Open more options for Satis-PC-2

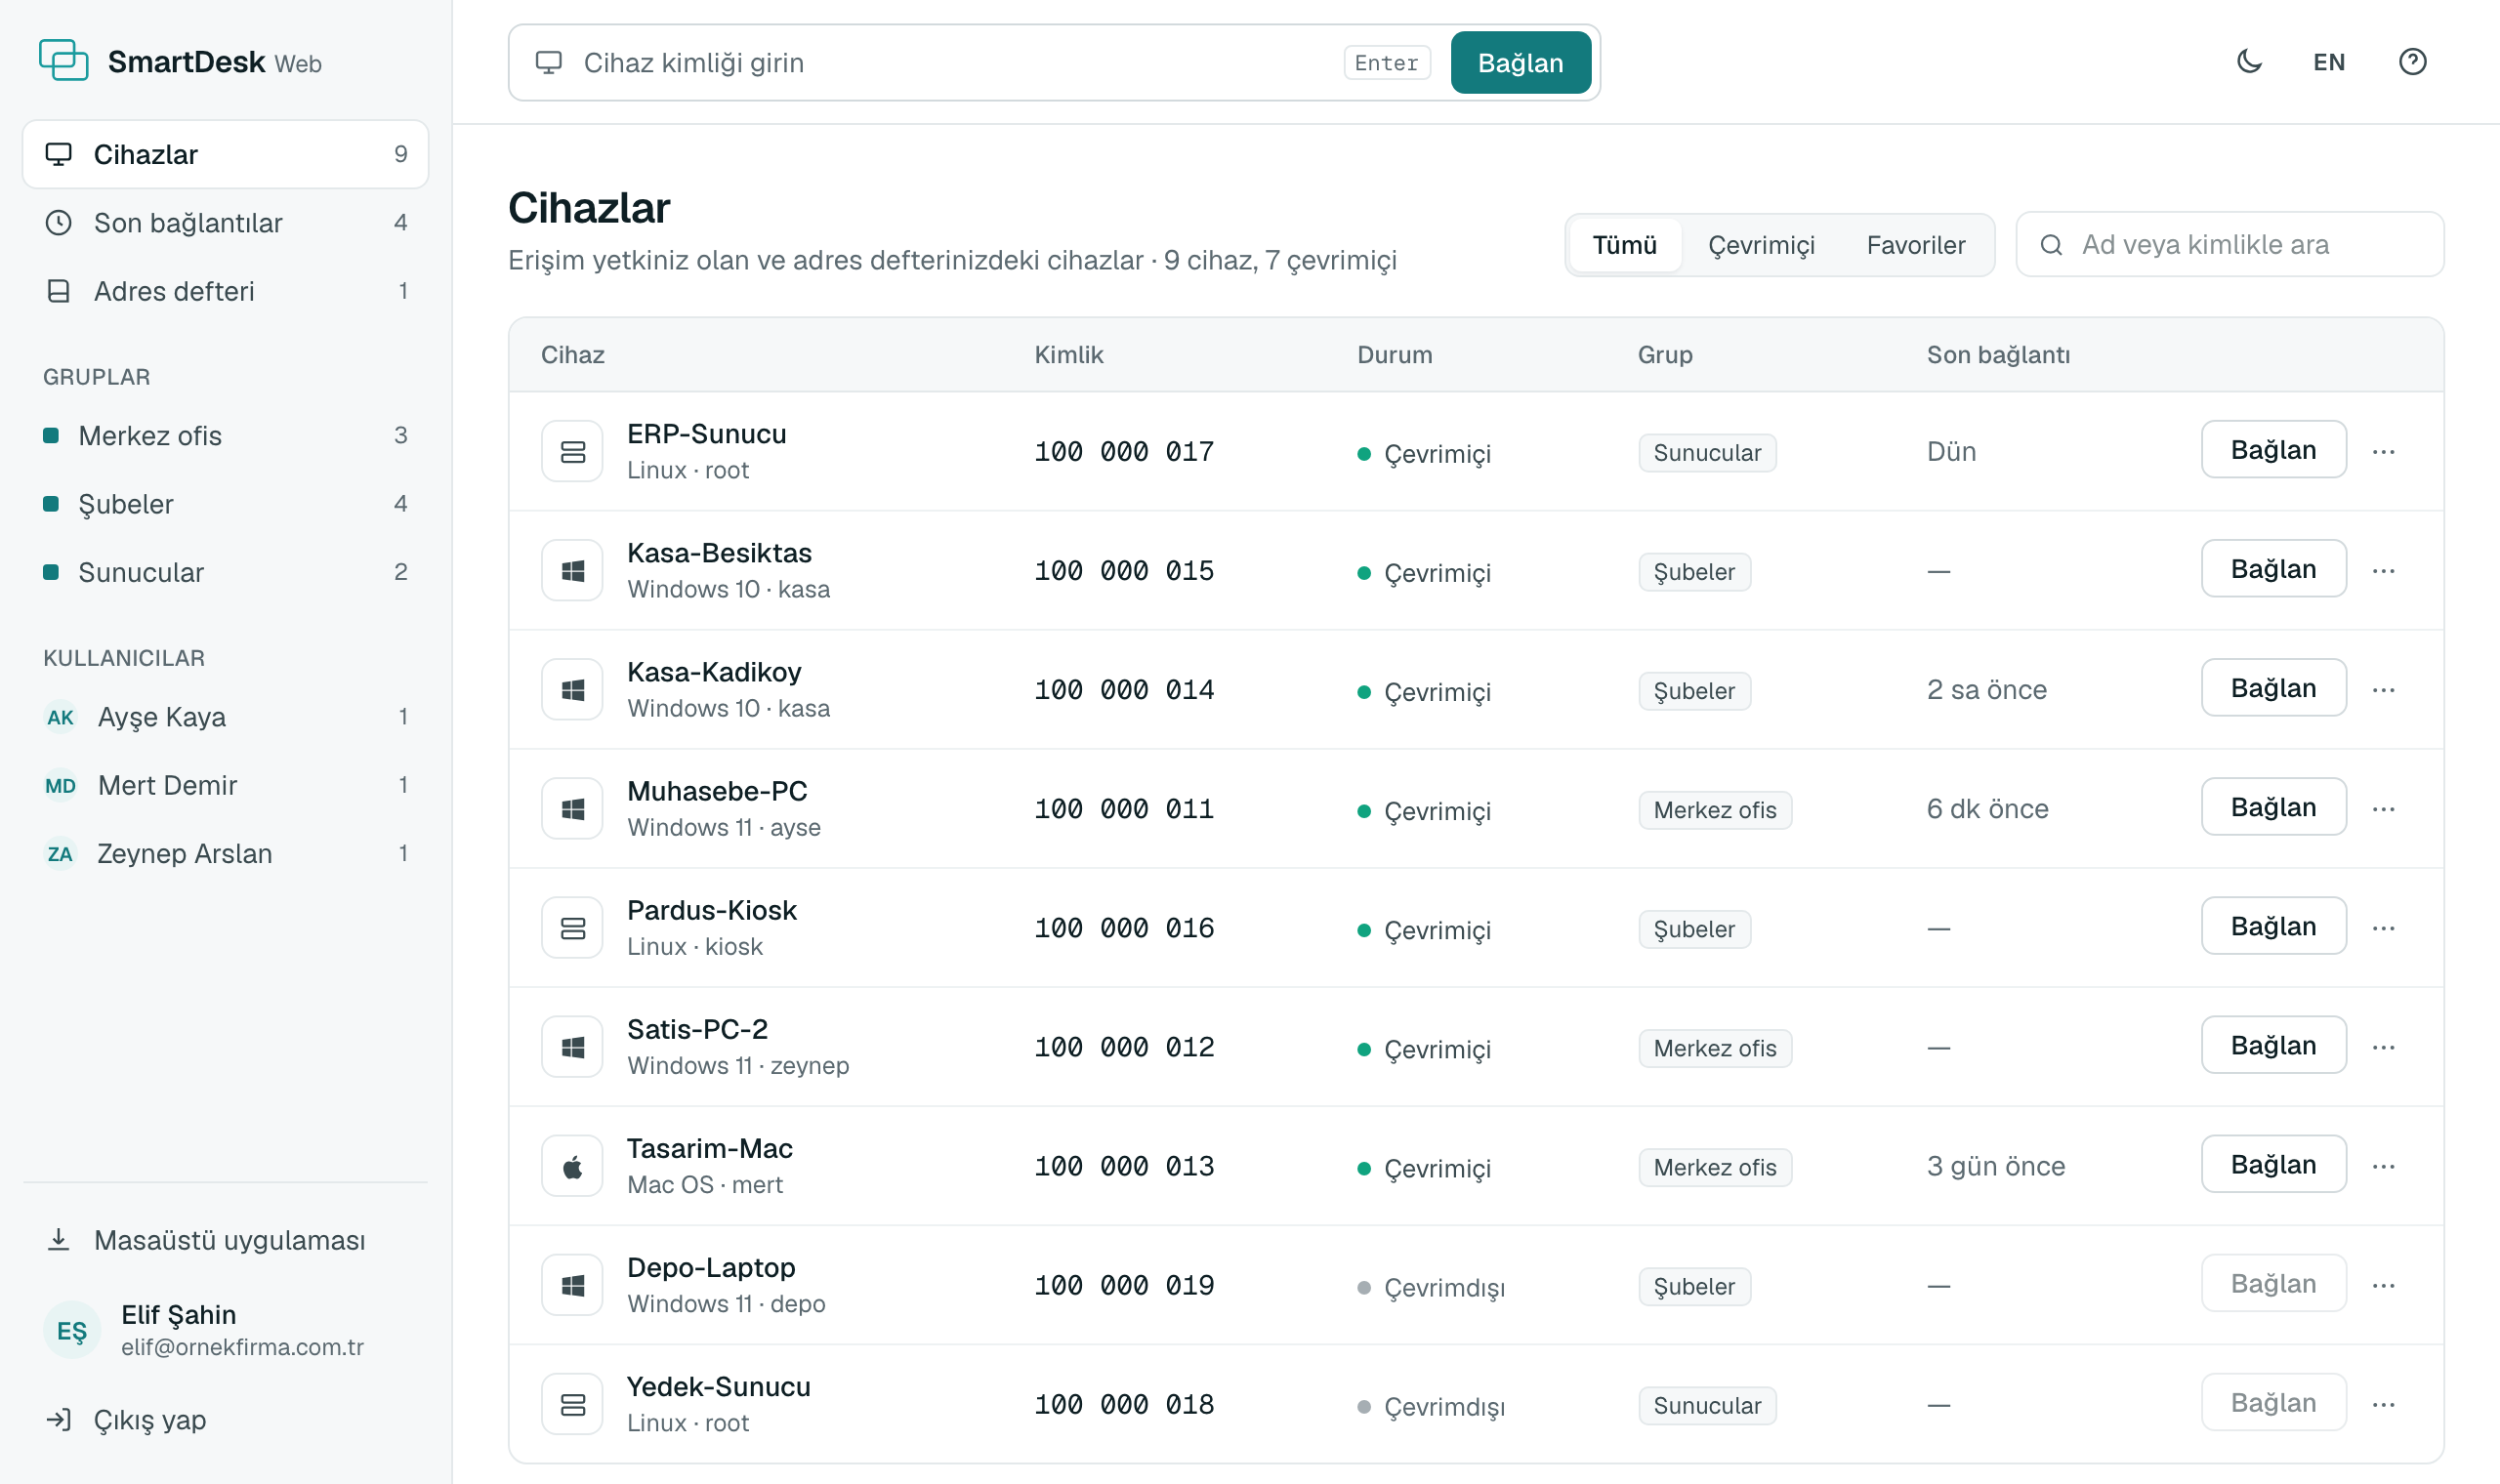tap(2383, 1047)
